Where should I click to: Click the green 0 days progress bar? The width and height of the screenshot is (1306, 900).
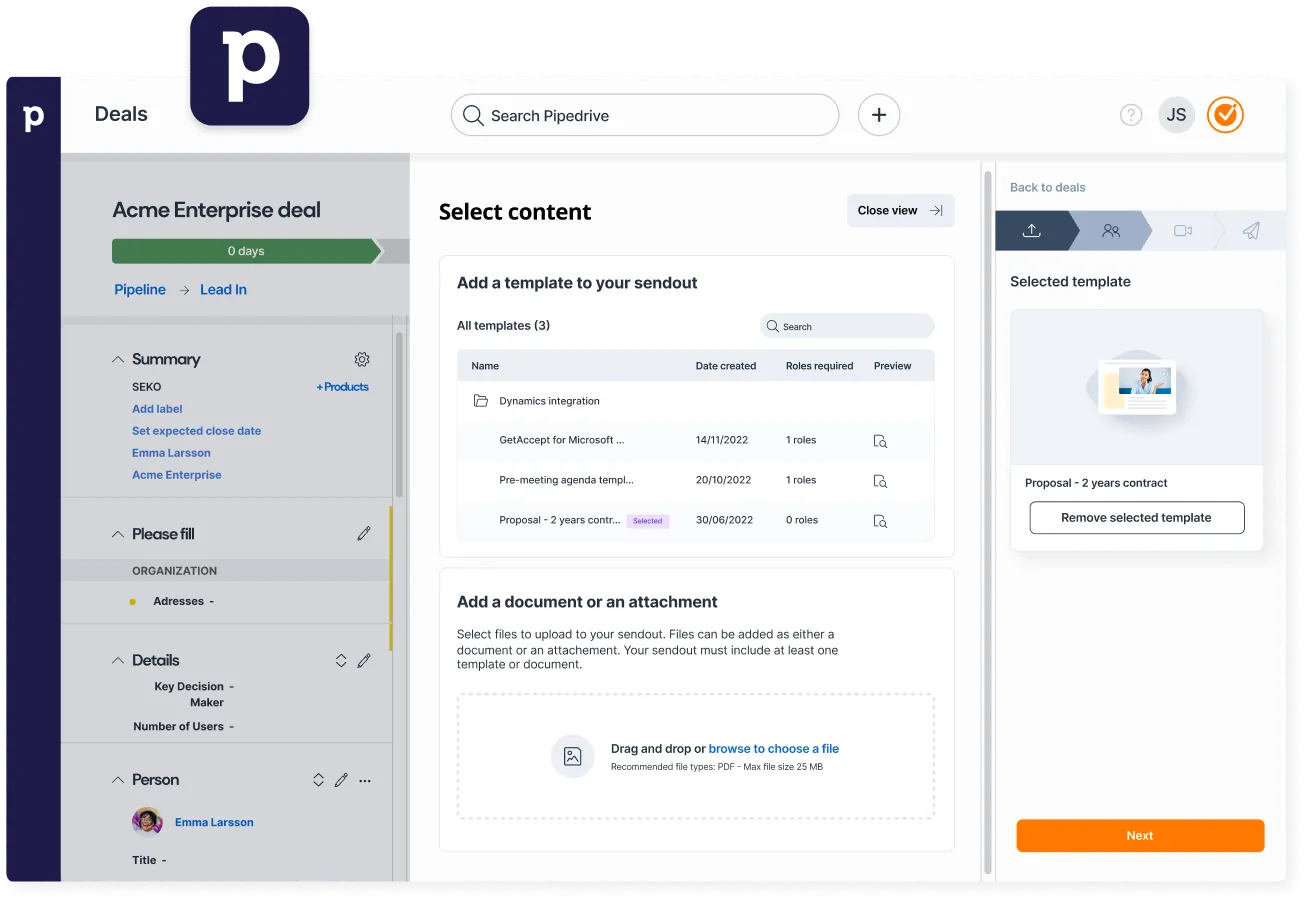point(246,251)
